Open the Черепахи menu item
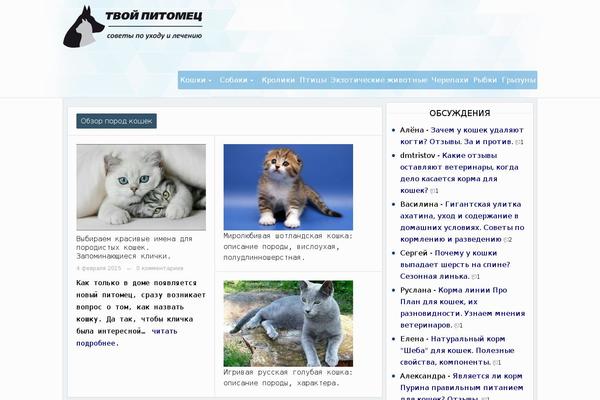 [450, 80]
